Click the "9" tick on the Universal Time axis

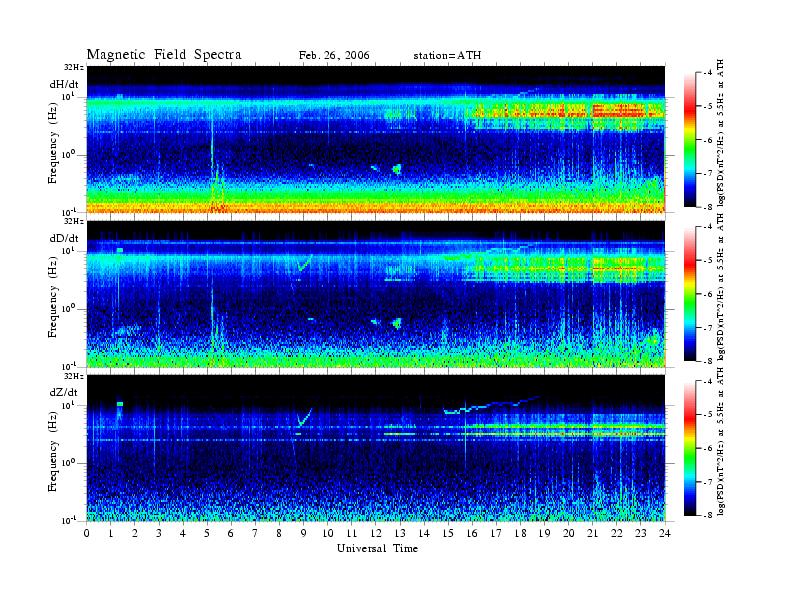tap(304, 533)
